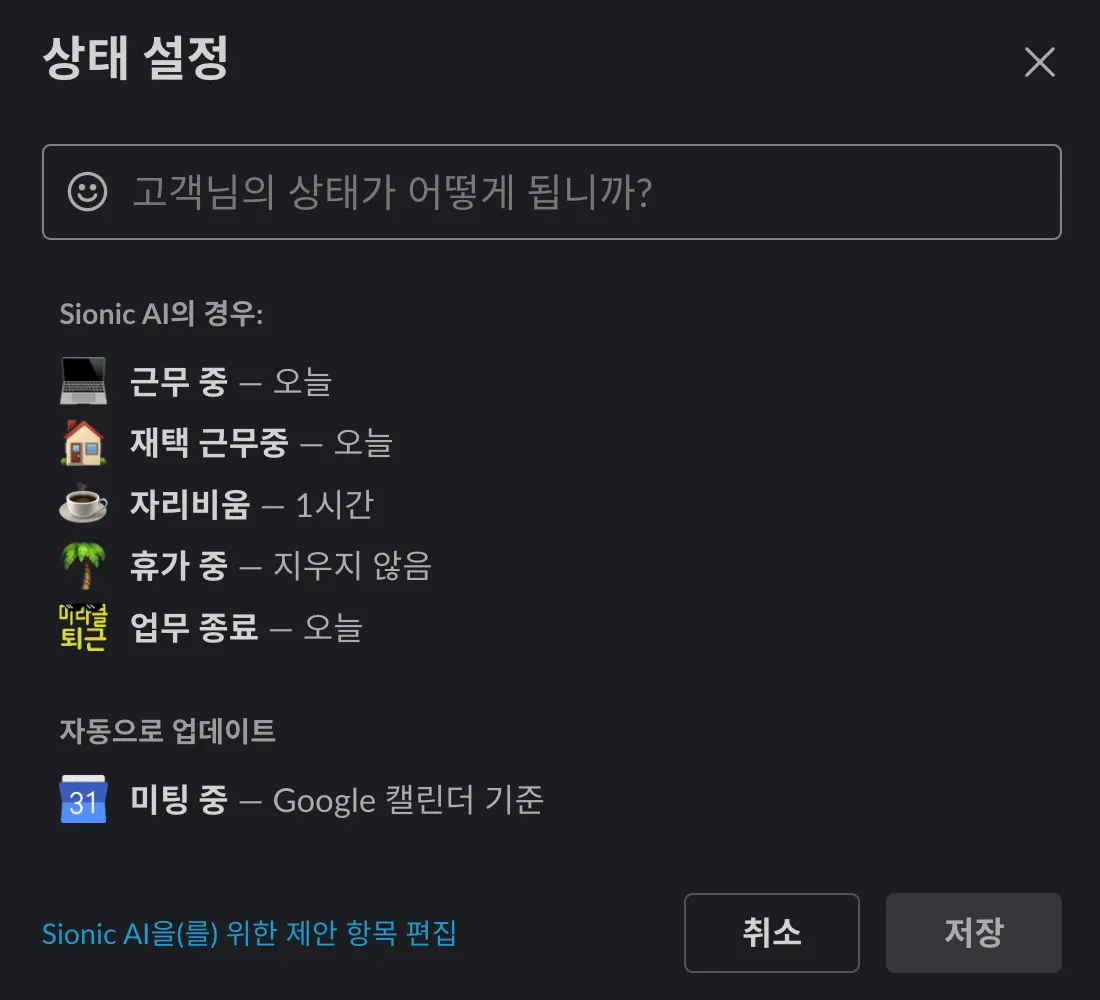Image resolution: width=1100 pixels, height=1000 pixels.
Task: Select the 업무 종료 status label
Action: (194, 628)
